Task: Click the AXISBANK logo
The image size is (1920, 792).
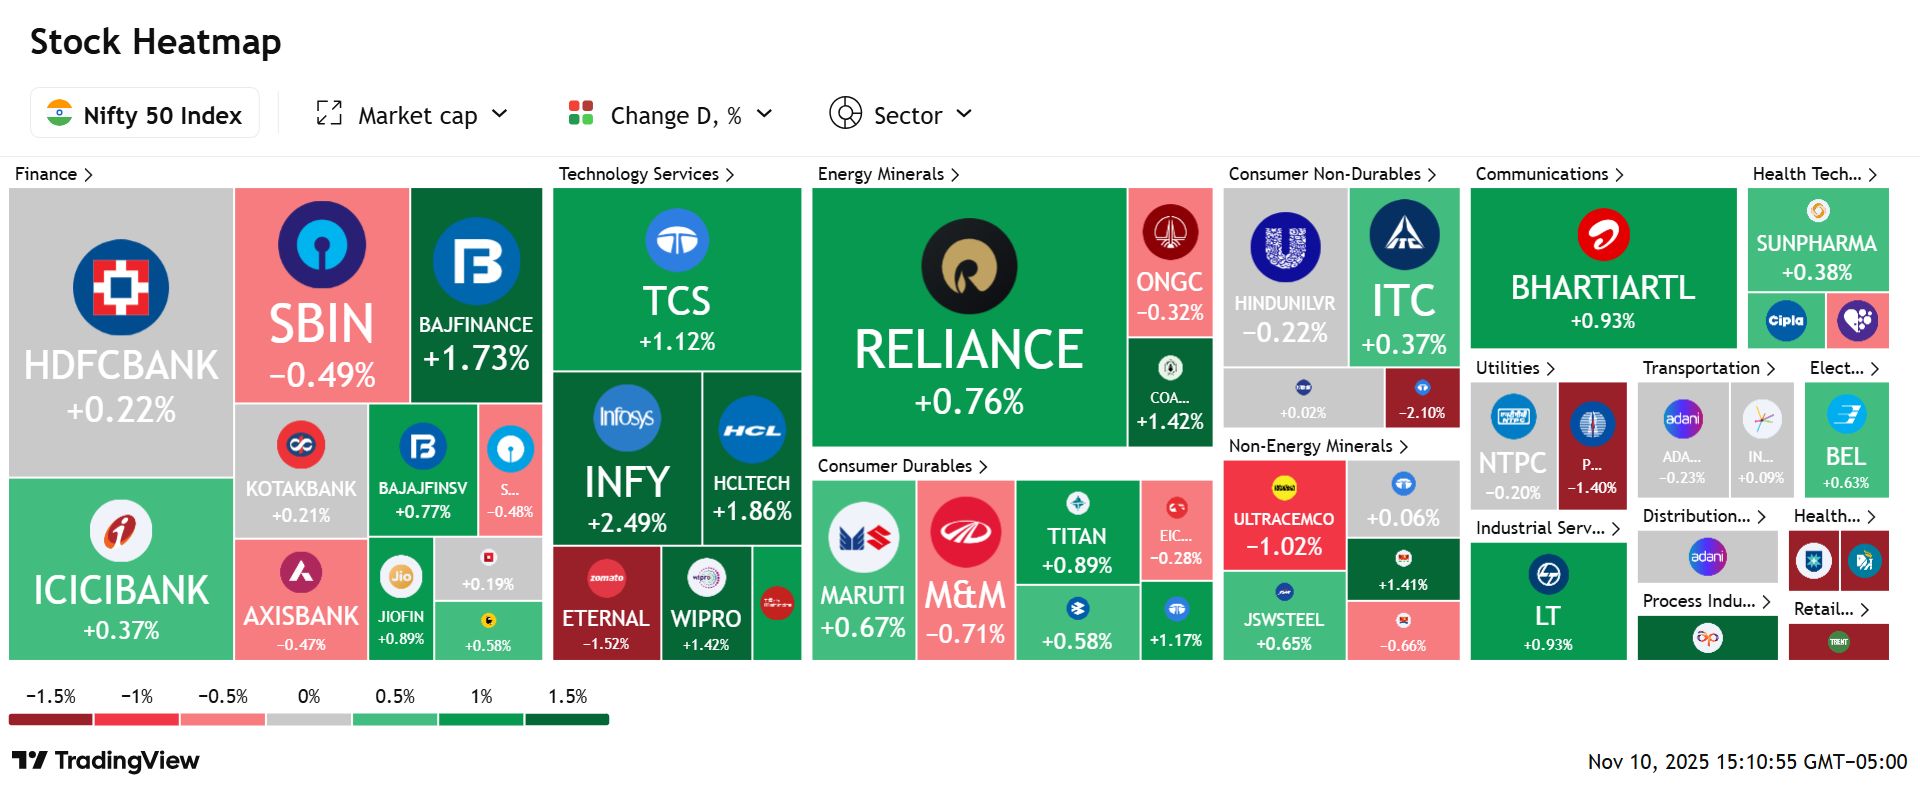Action: (301, 573)
